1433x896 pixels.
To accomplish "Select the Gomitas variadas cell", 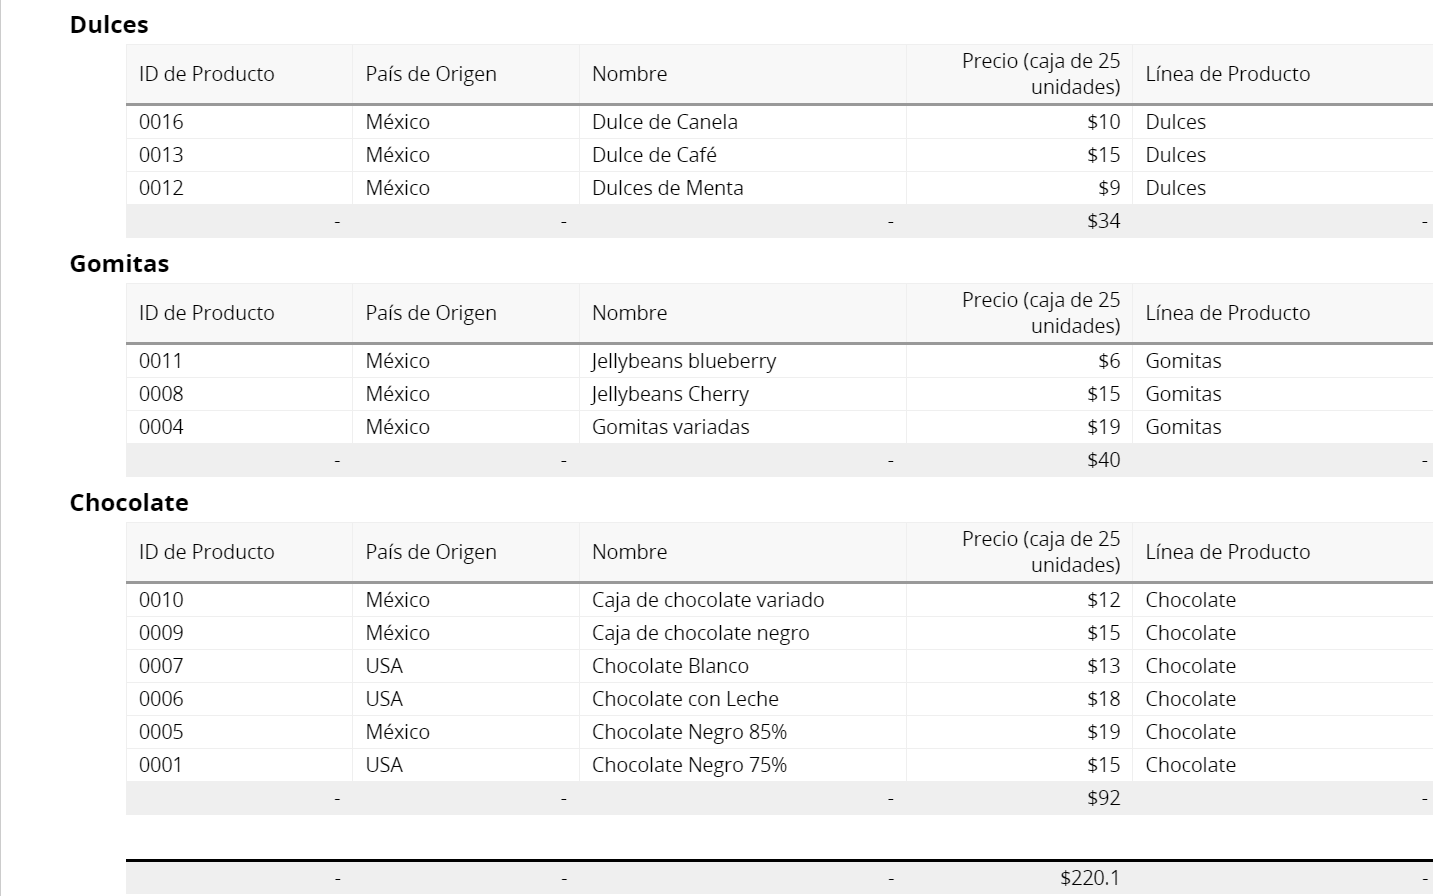I will (x=670, y=427).
